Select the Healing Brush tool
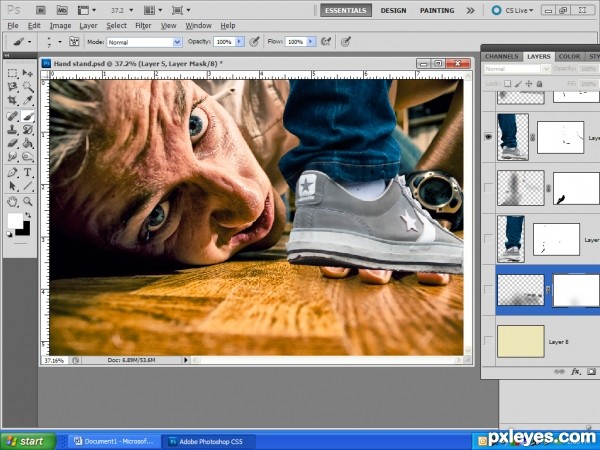 point(13,116)
